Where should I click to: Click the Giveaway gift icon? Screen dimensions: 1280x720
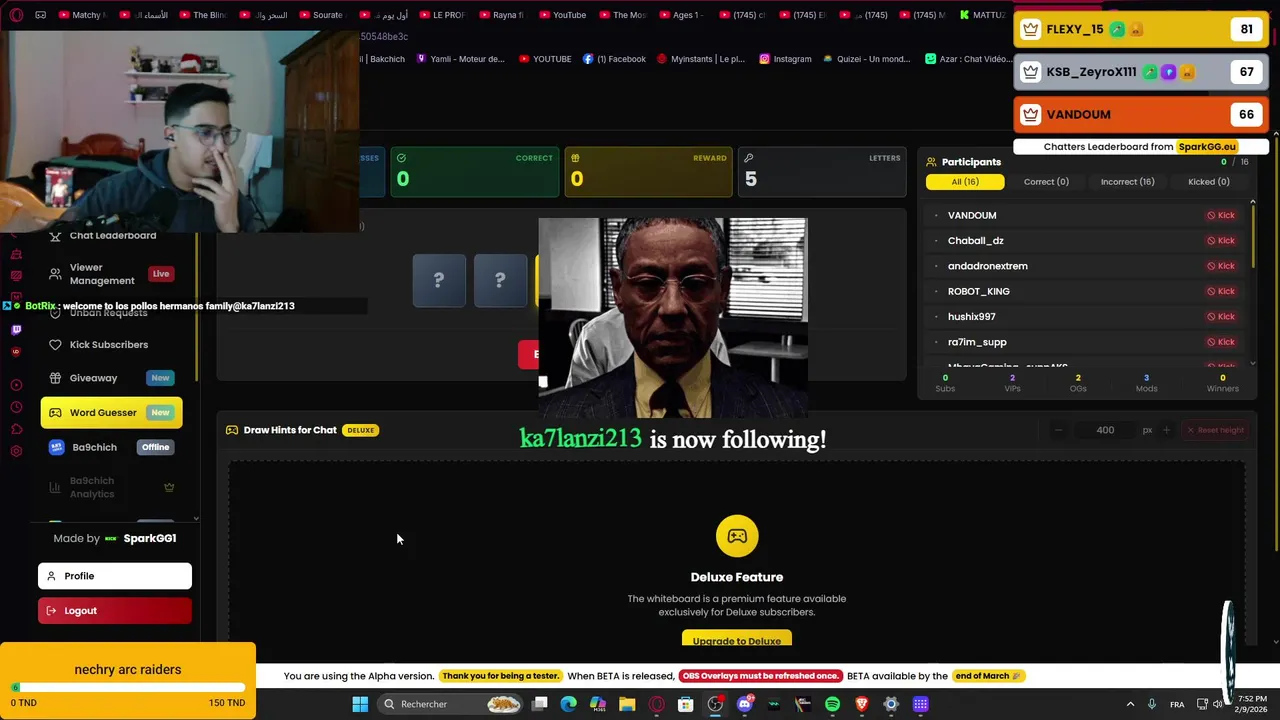[55, 378]
